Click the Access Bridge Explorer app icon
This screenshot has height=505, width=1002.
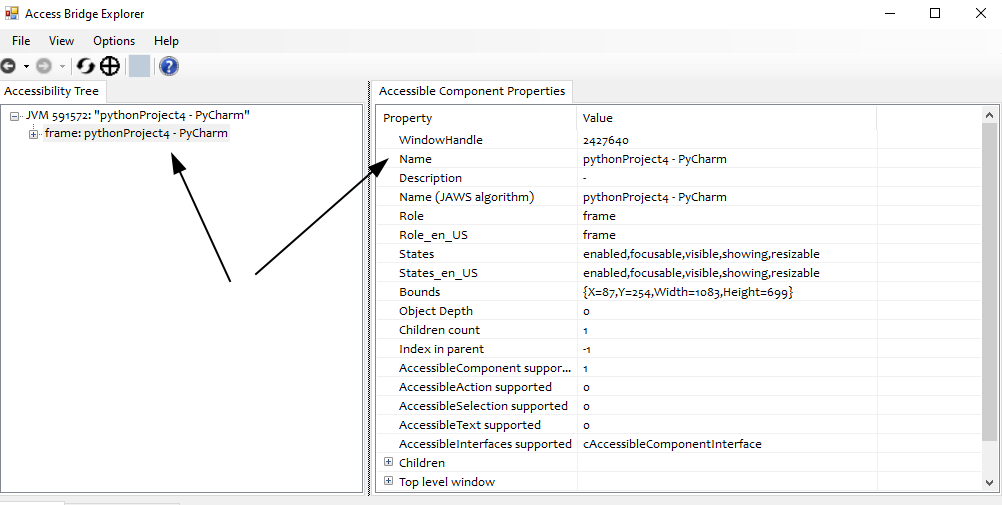click(12, 13)
